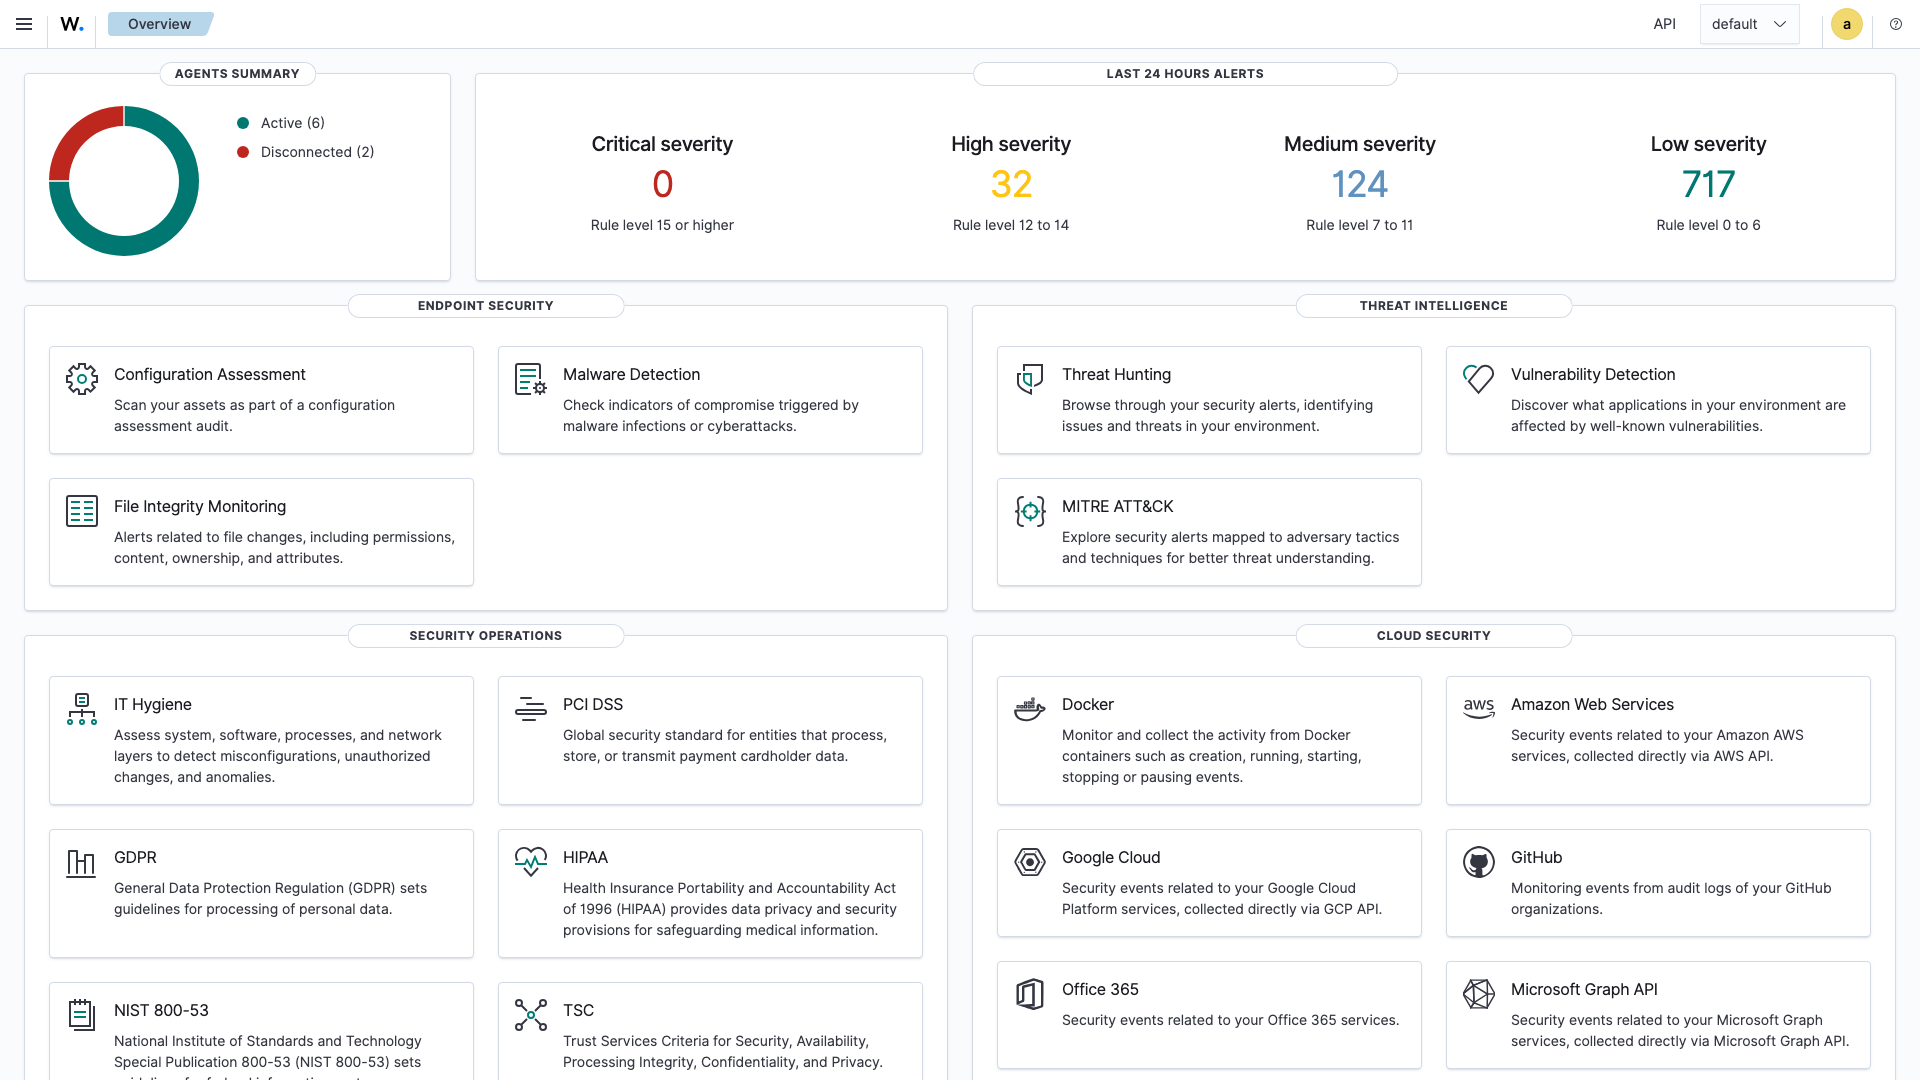The width and height of the screenshot is (1920, 1080).
Task: Click the TSC nodes icon
Action: click(531, 1015)
